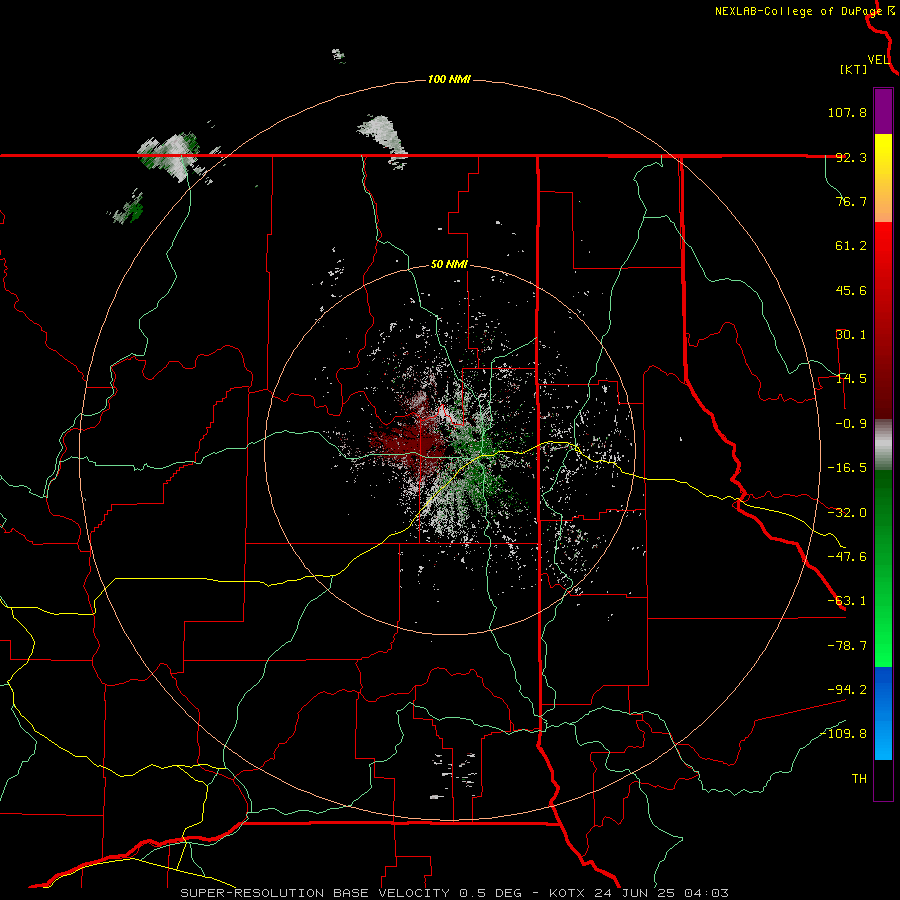This screenshot has height=900, width=900.
Task: Click the 76.7 velocity scale value
Action: click(x=851, y=201)
